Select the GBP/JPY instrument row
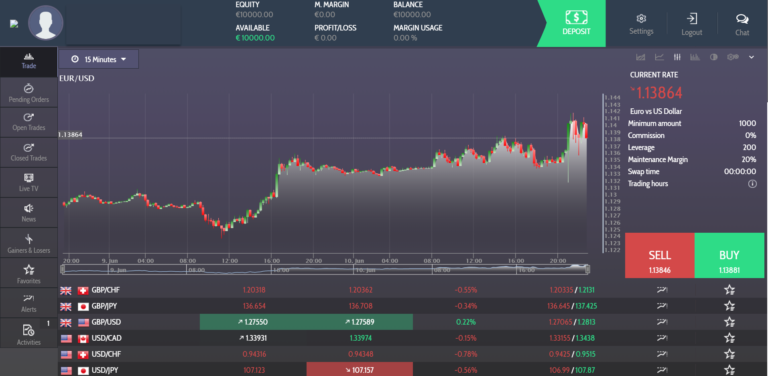Screen dimensions: 768x376 (412, 306)
